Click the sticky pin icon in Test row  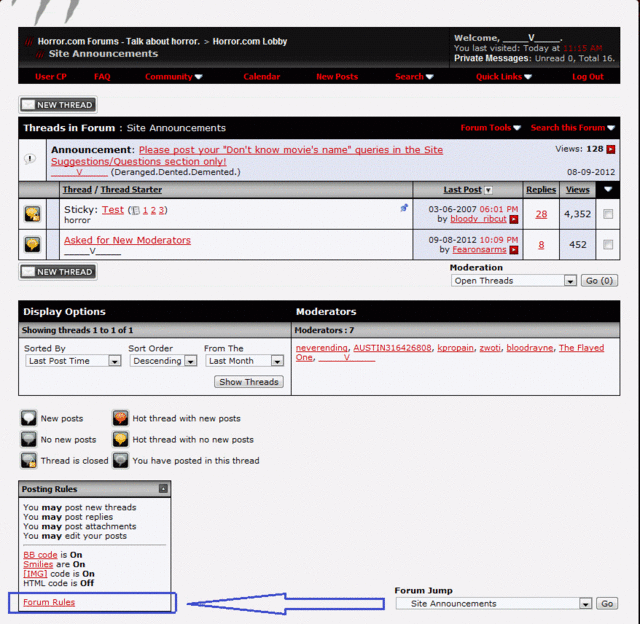click(404, 208)
